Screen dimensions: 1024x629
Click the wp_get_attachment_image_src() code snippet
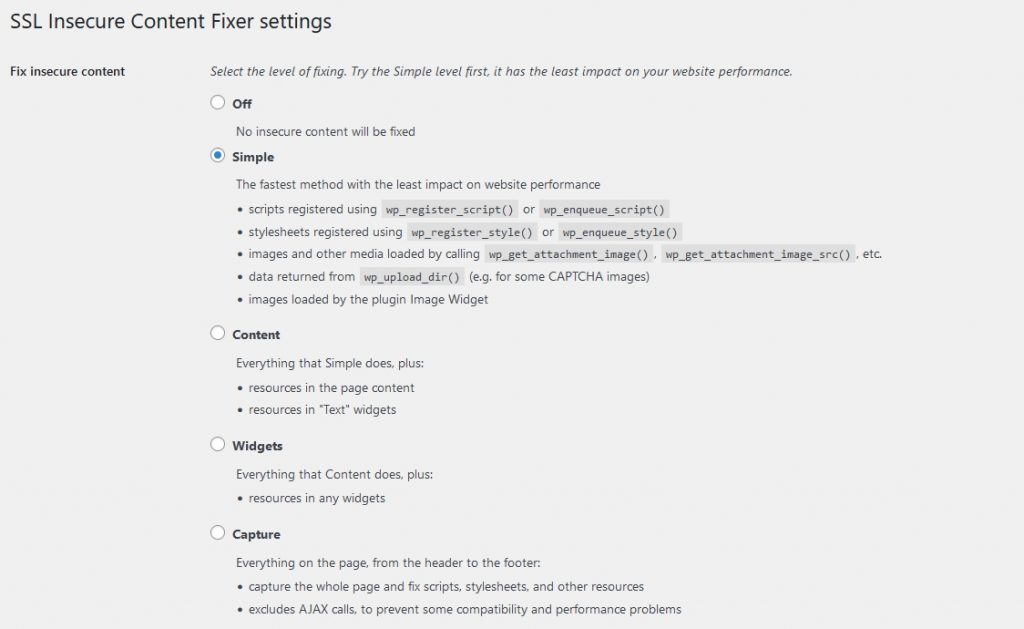(758, 254)
